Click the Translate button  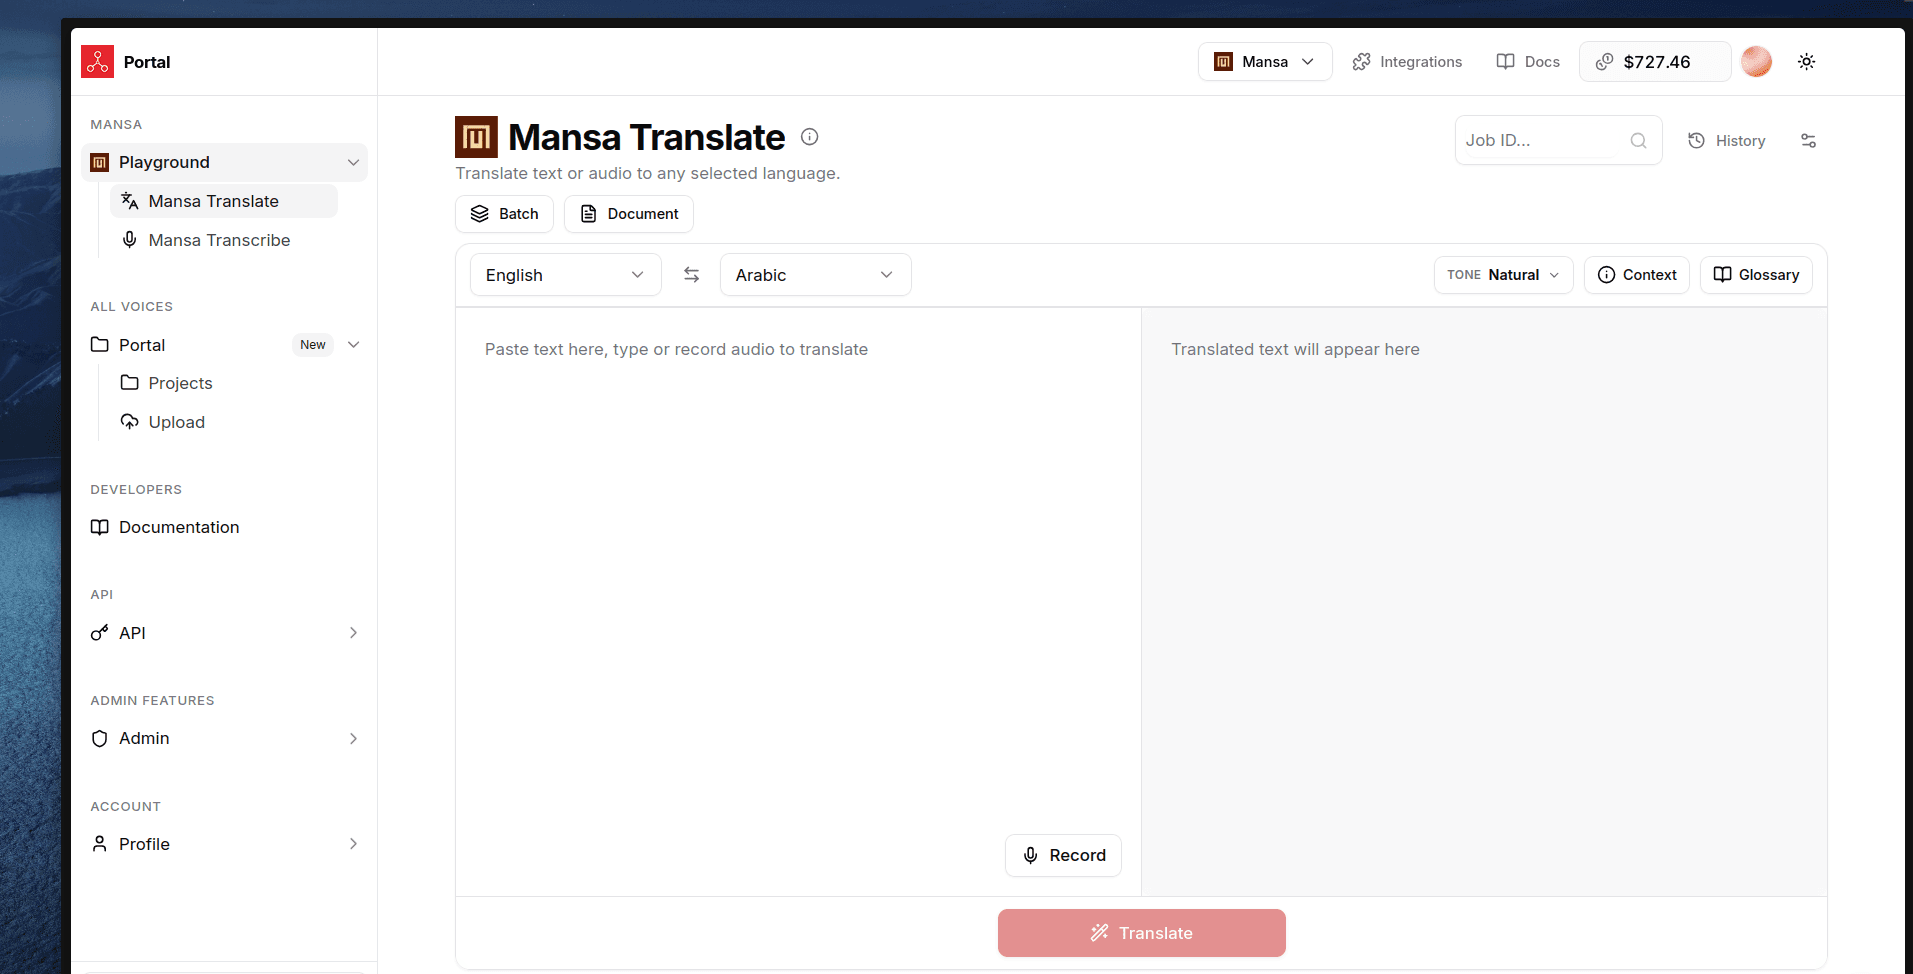(1142, 933)
